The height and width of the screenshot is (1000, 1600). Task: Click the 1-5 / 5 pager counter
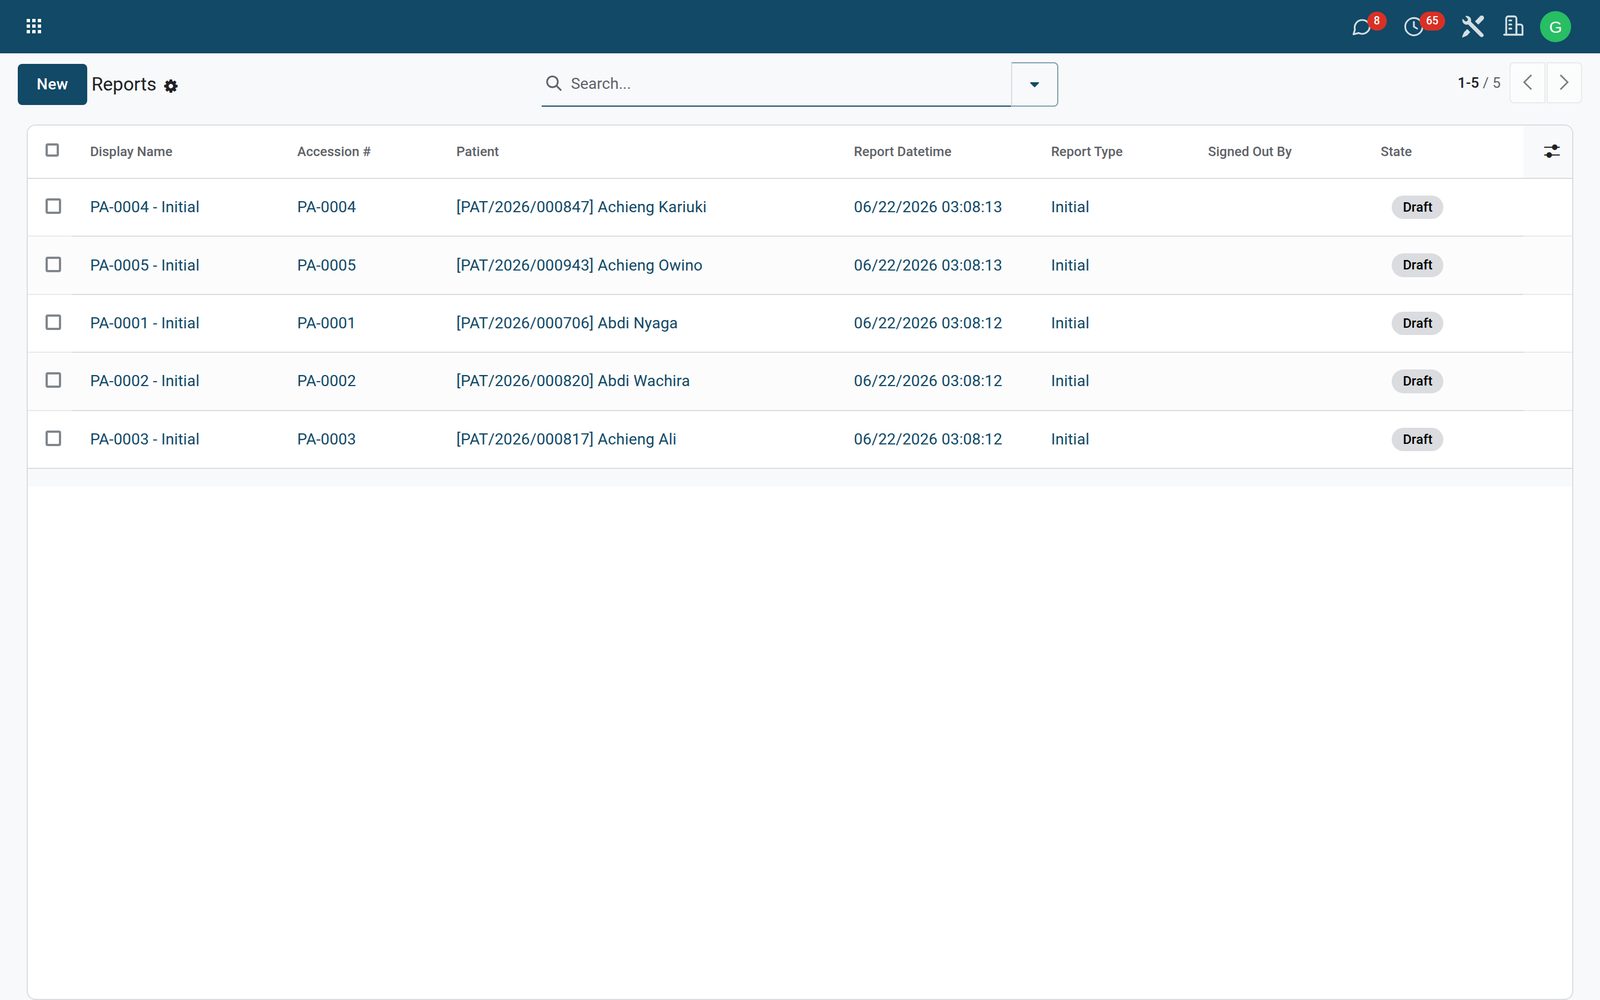point(1478,83)
